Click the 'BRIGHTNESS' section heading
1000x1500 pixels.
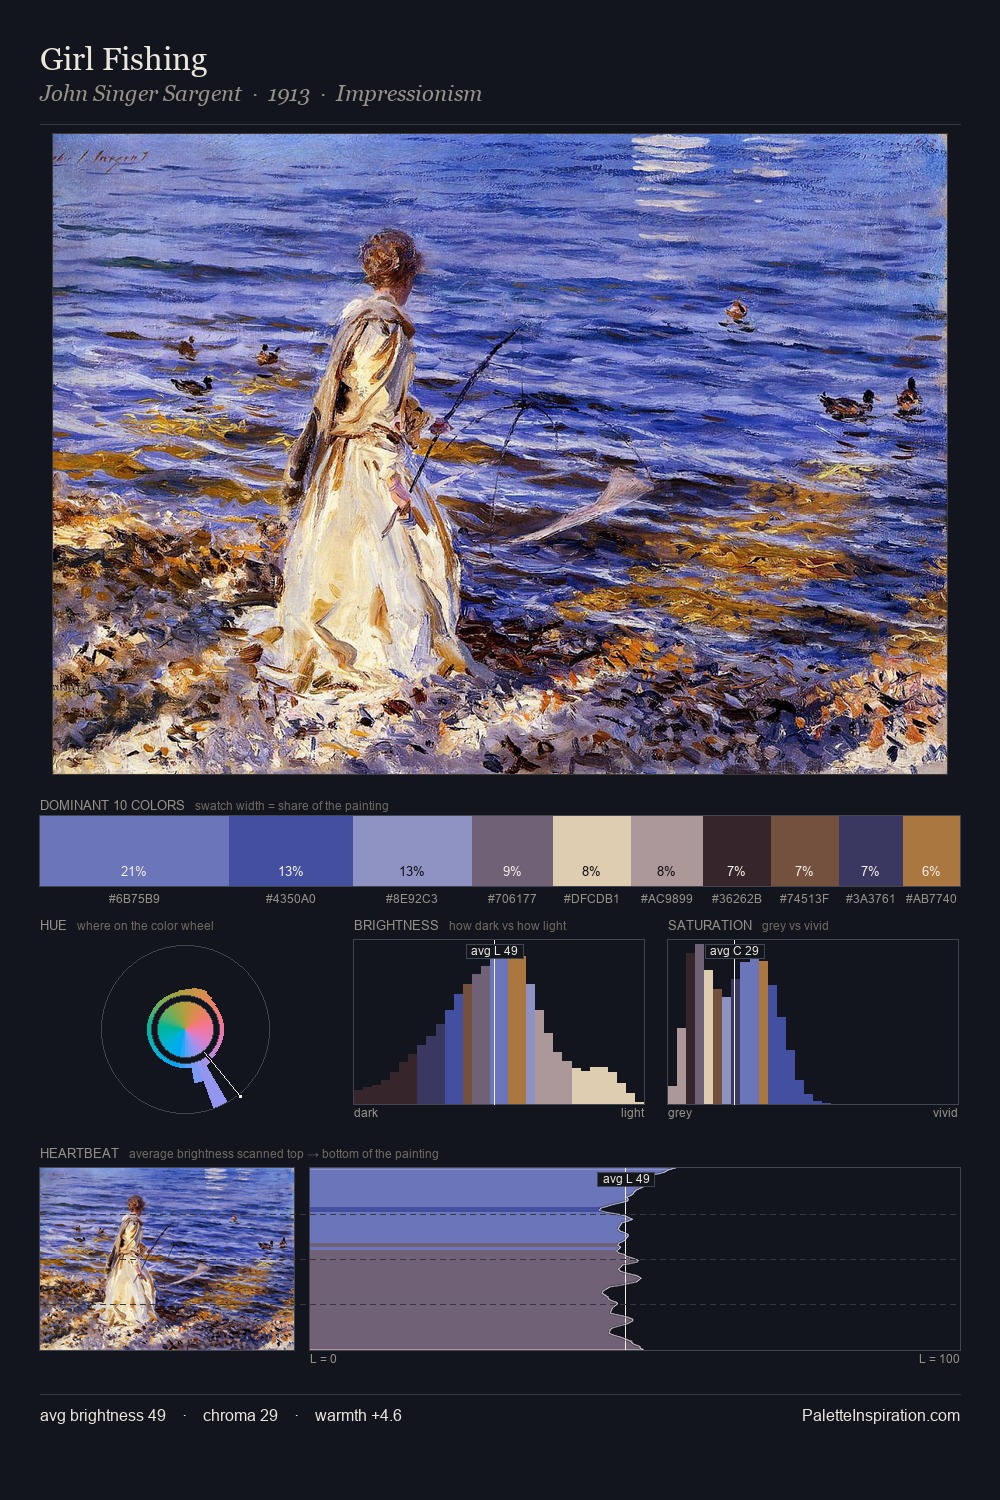coord(396,925)
